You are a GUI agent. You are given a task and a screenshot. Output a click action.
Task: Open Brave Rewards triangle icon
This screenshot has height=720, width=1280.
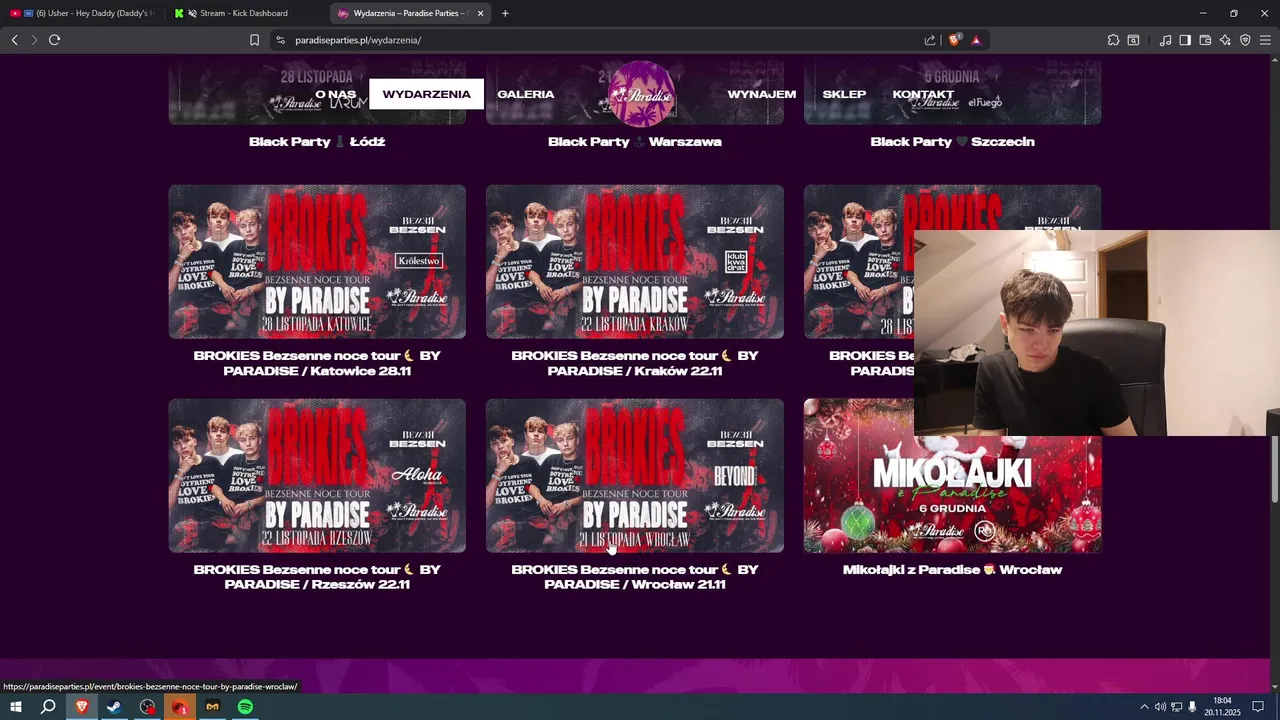point(976,40)
